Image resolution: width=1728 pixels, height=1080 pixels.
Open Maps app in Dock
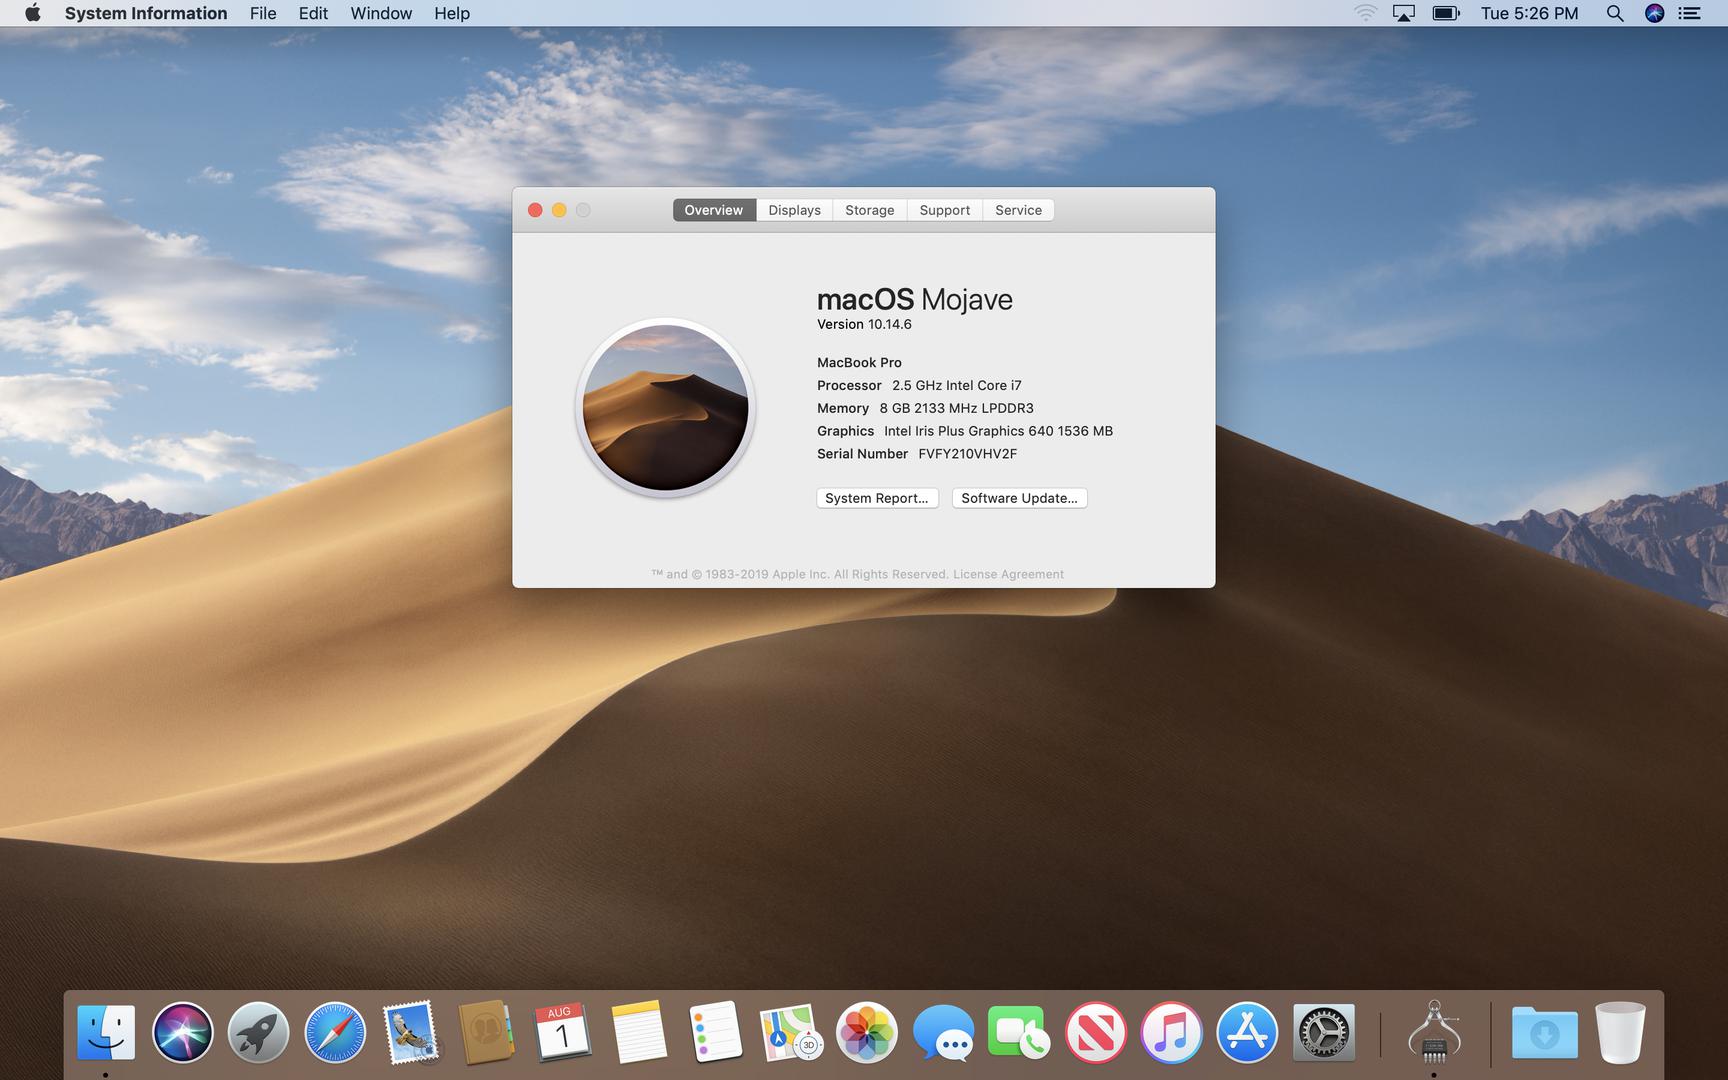(x=791, y=1032)
